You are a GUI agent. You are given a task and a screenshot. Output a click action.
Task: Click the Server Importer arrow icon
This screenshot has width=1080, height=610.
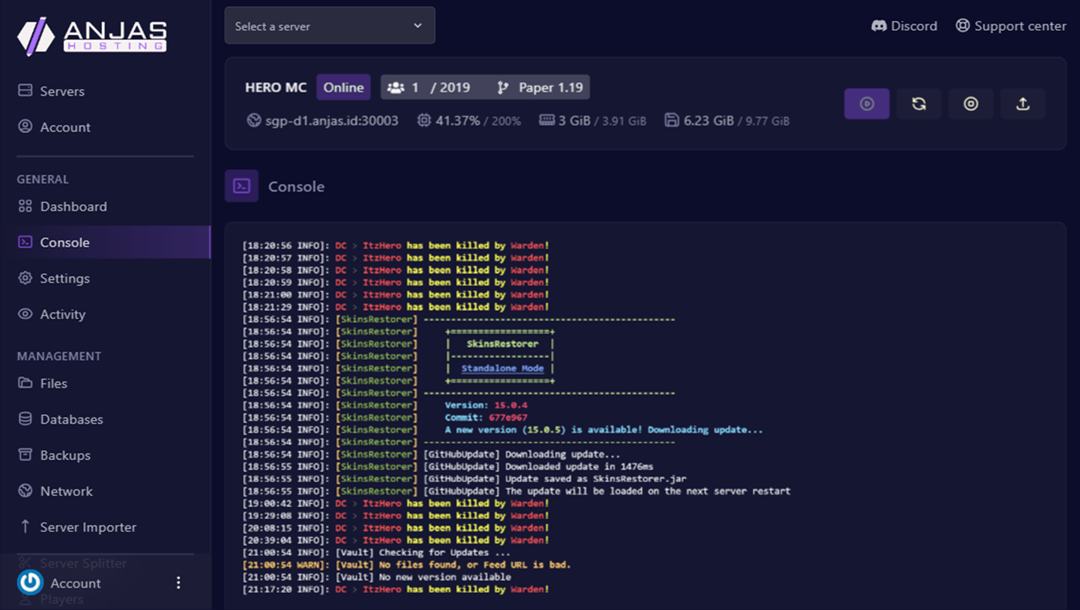pyautogui.click(x=25, y=526)
